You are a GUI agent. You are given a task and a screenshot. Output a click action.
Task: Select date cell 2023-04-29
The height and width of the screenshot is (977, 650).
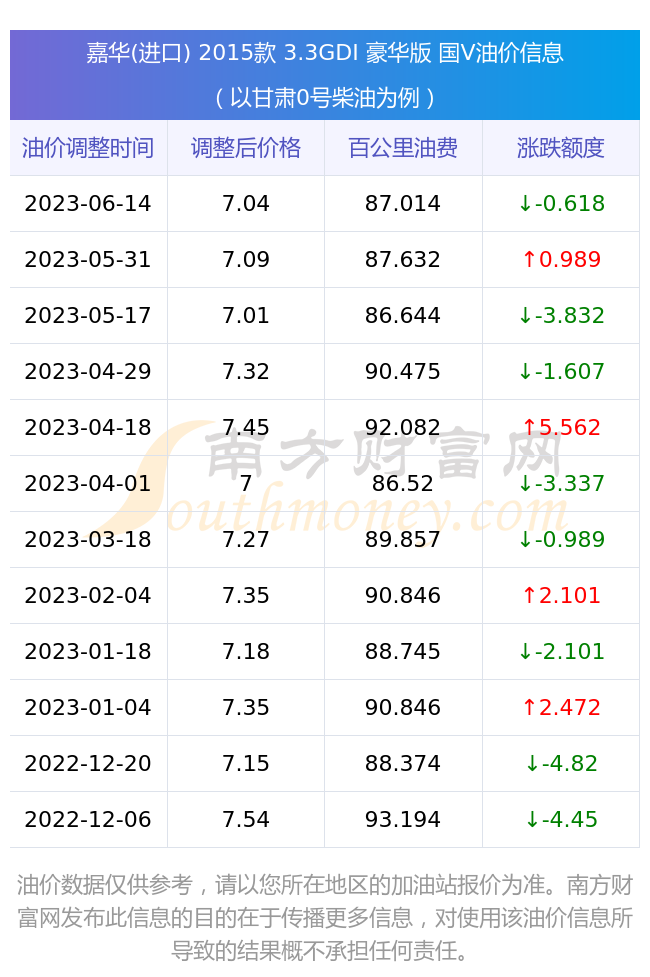[88, 372]
